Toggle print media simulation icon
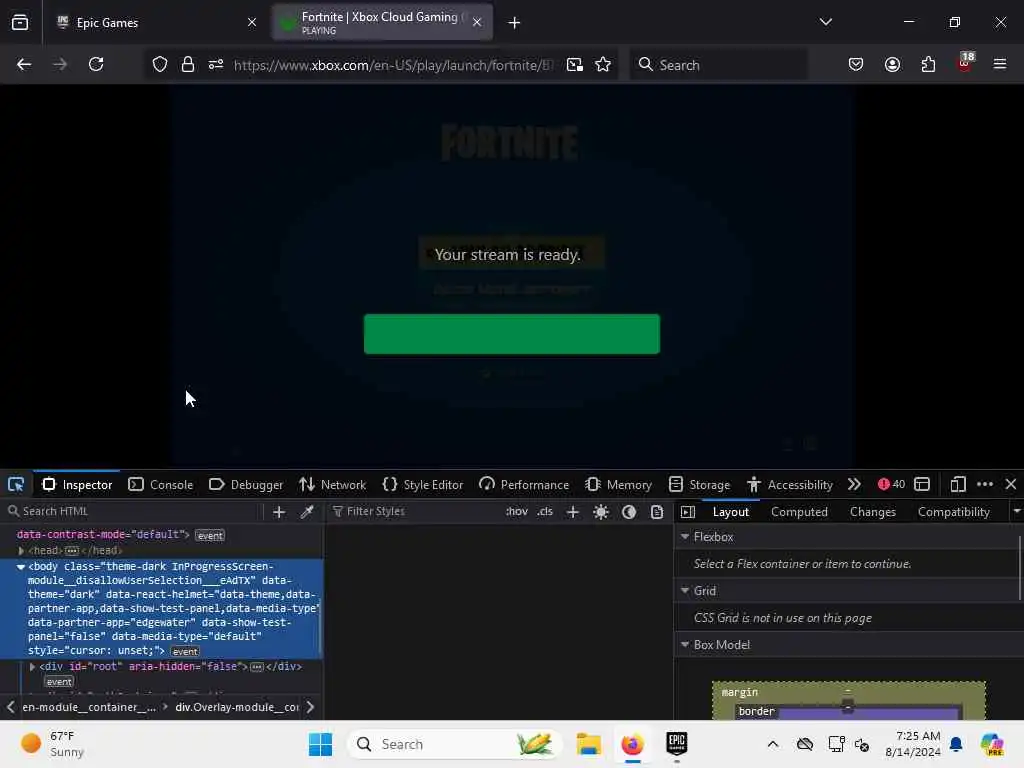 tap(657, 512)
